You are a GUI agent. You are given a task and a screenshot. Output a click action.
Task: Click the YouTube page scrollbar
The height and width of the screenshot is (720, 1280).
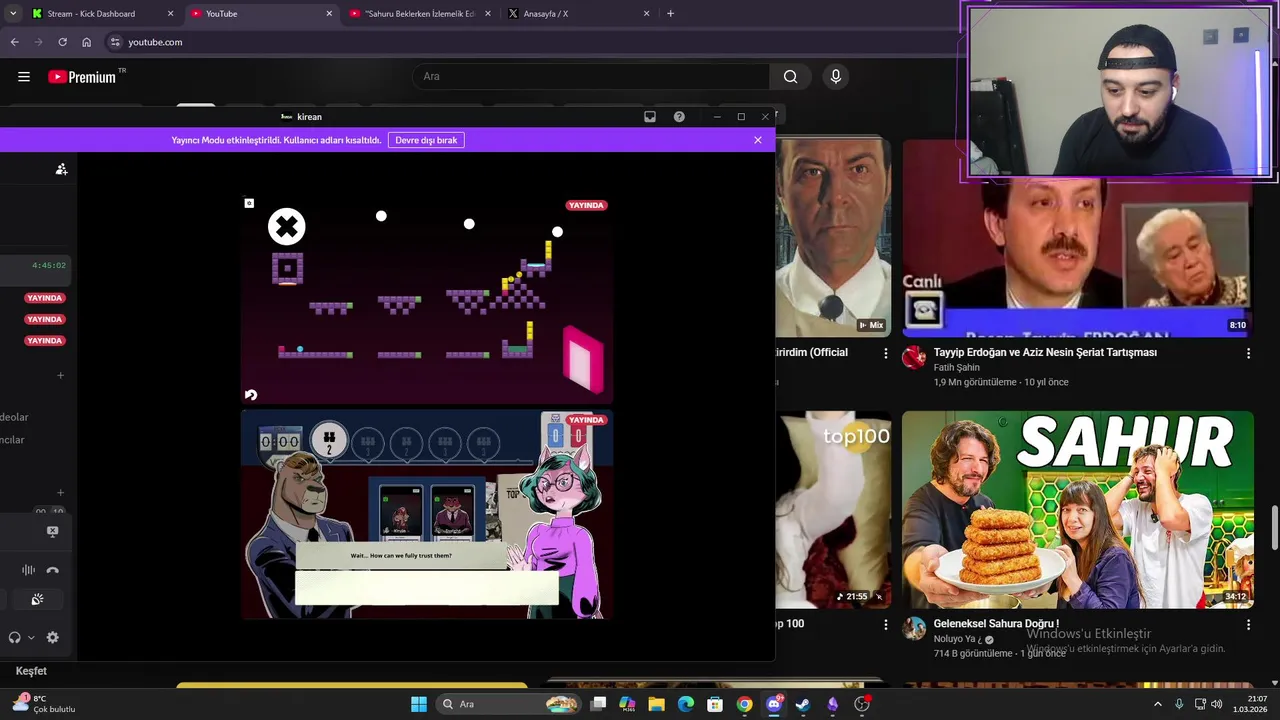[x=1274, y=528]
